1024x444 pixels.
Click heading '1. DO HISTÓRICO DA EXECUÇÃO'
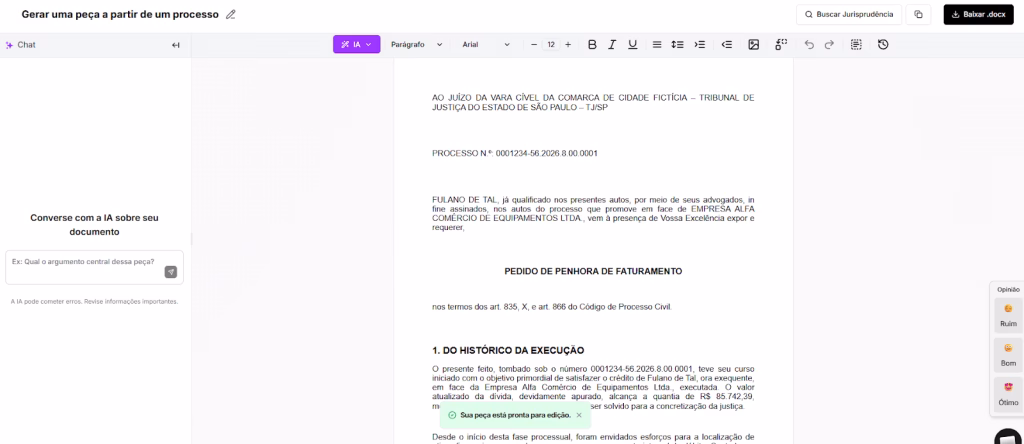(x=508, y=351)
